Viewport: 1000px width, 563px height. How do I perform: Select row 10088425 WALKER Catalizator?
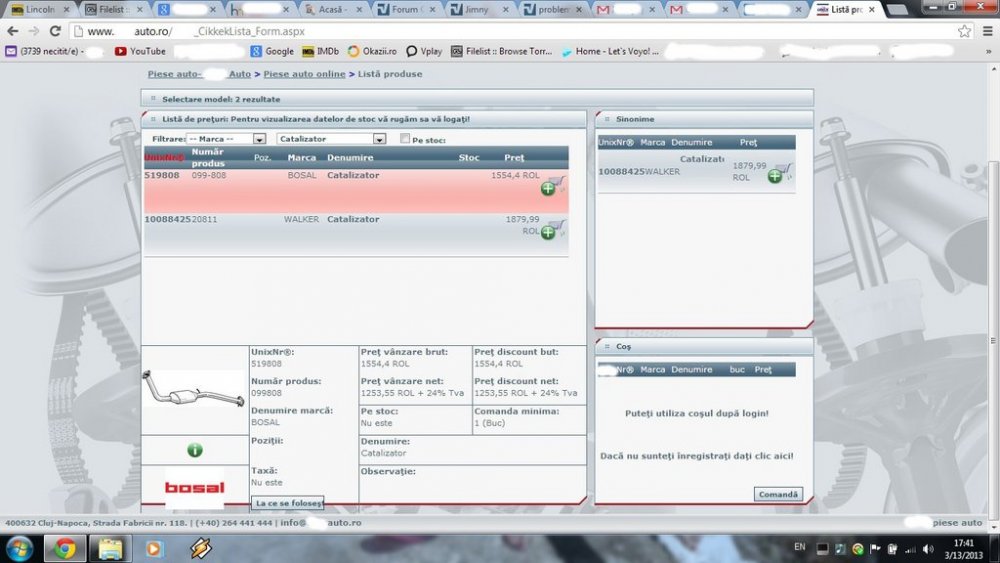tap(356, 235)
